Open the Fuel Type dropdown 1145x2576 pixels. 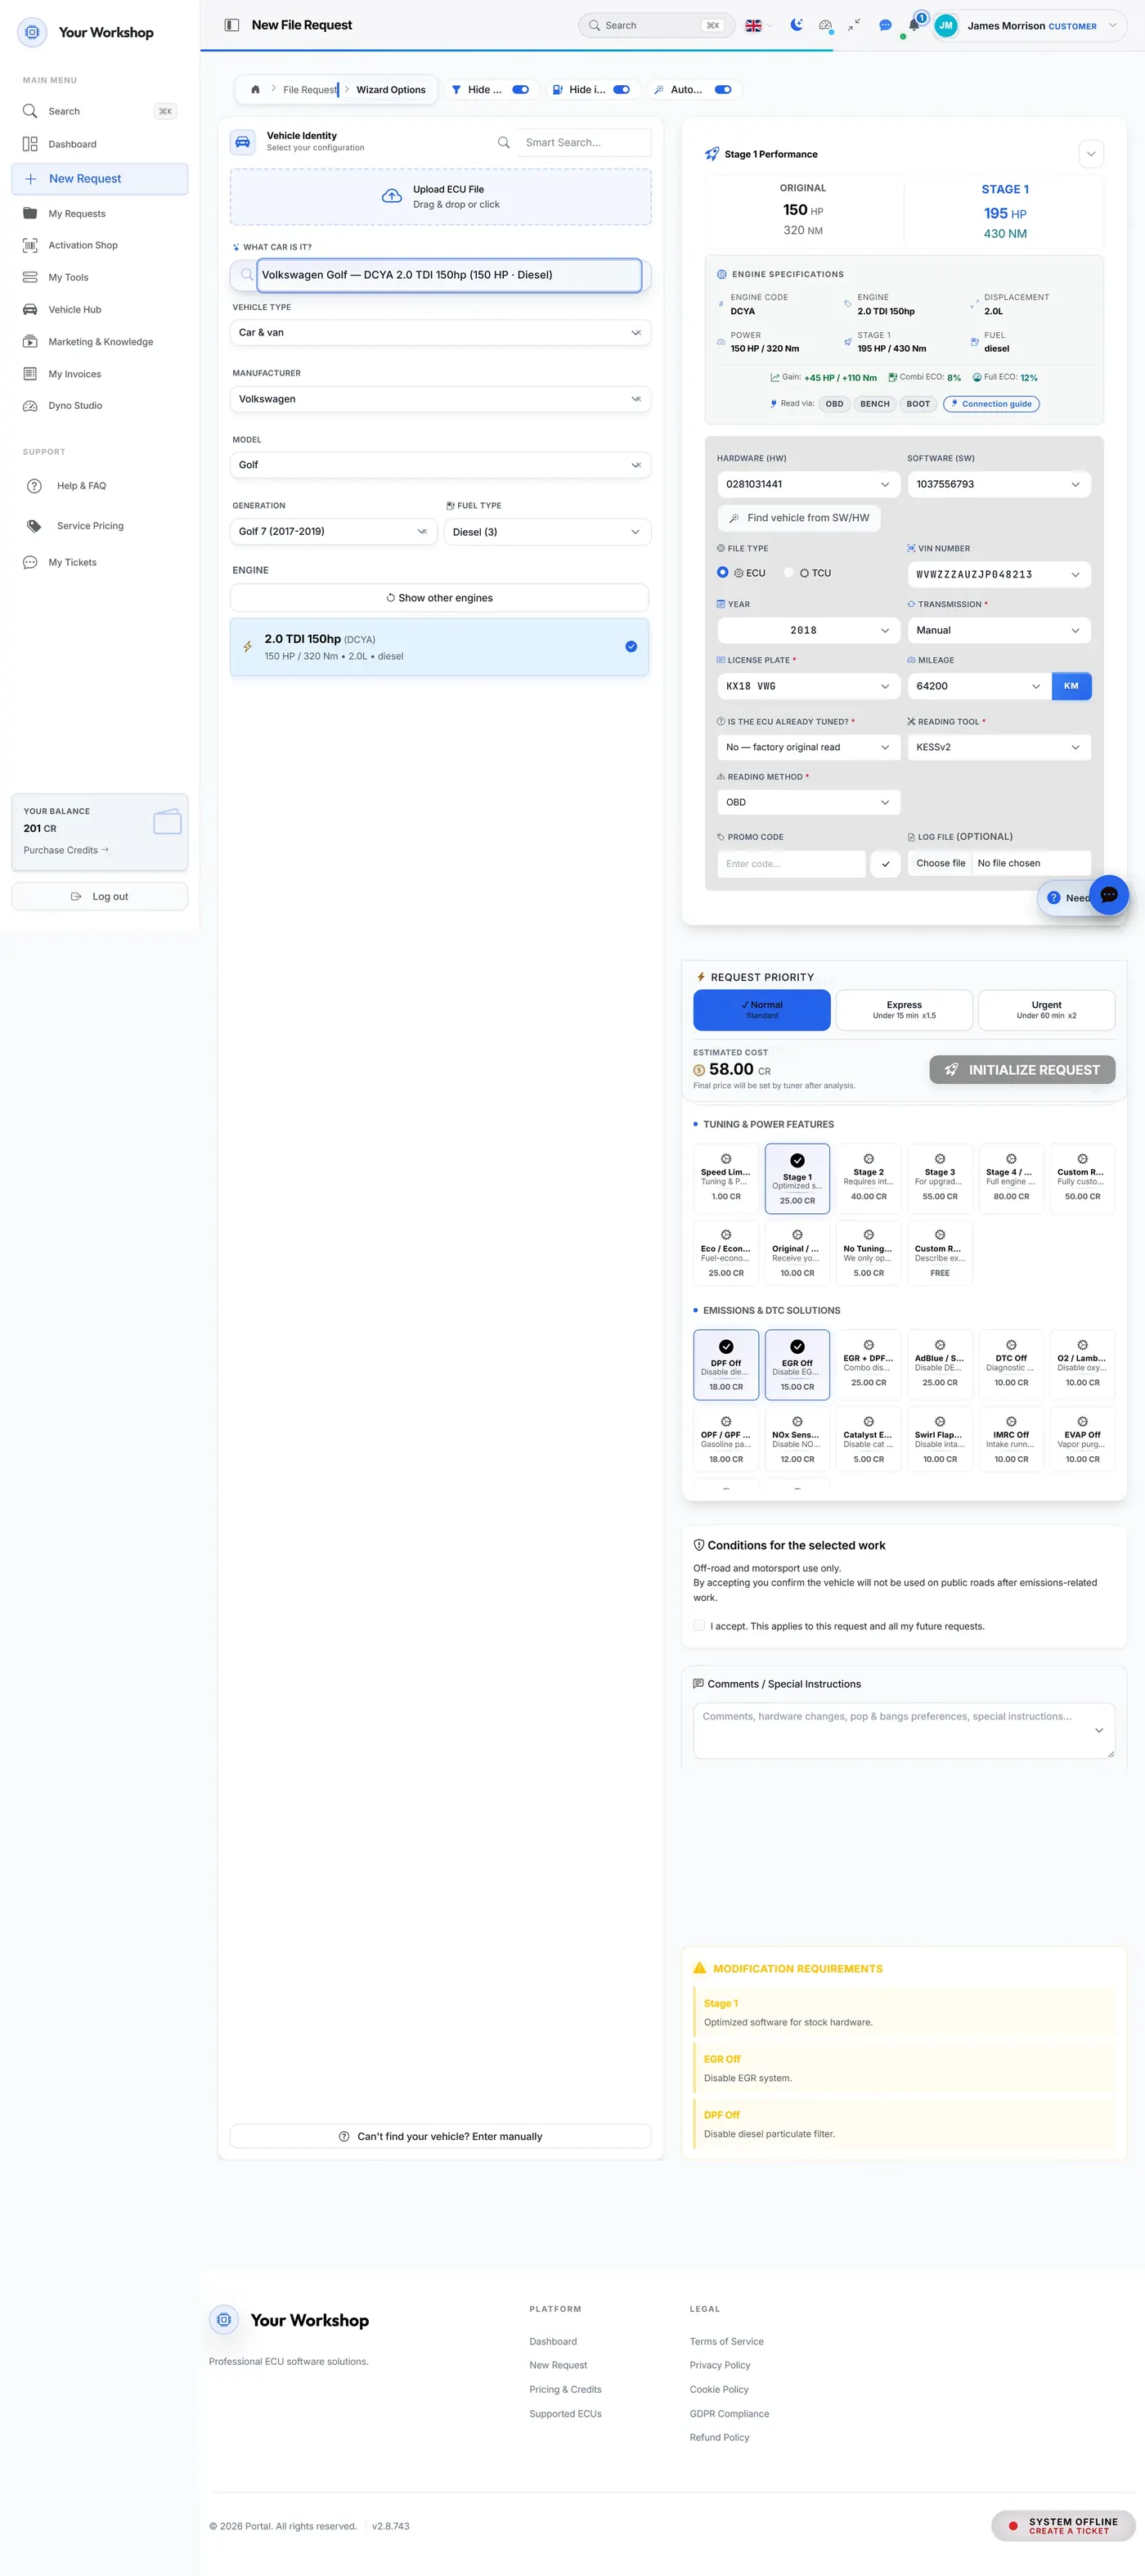[x=547, y=532]
